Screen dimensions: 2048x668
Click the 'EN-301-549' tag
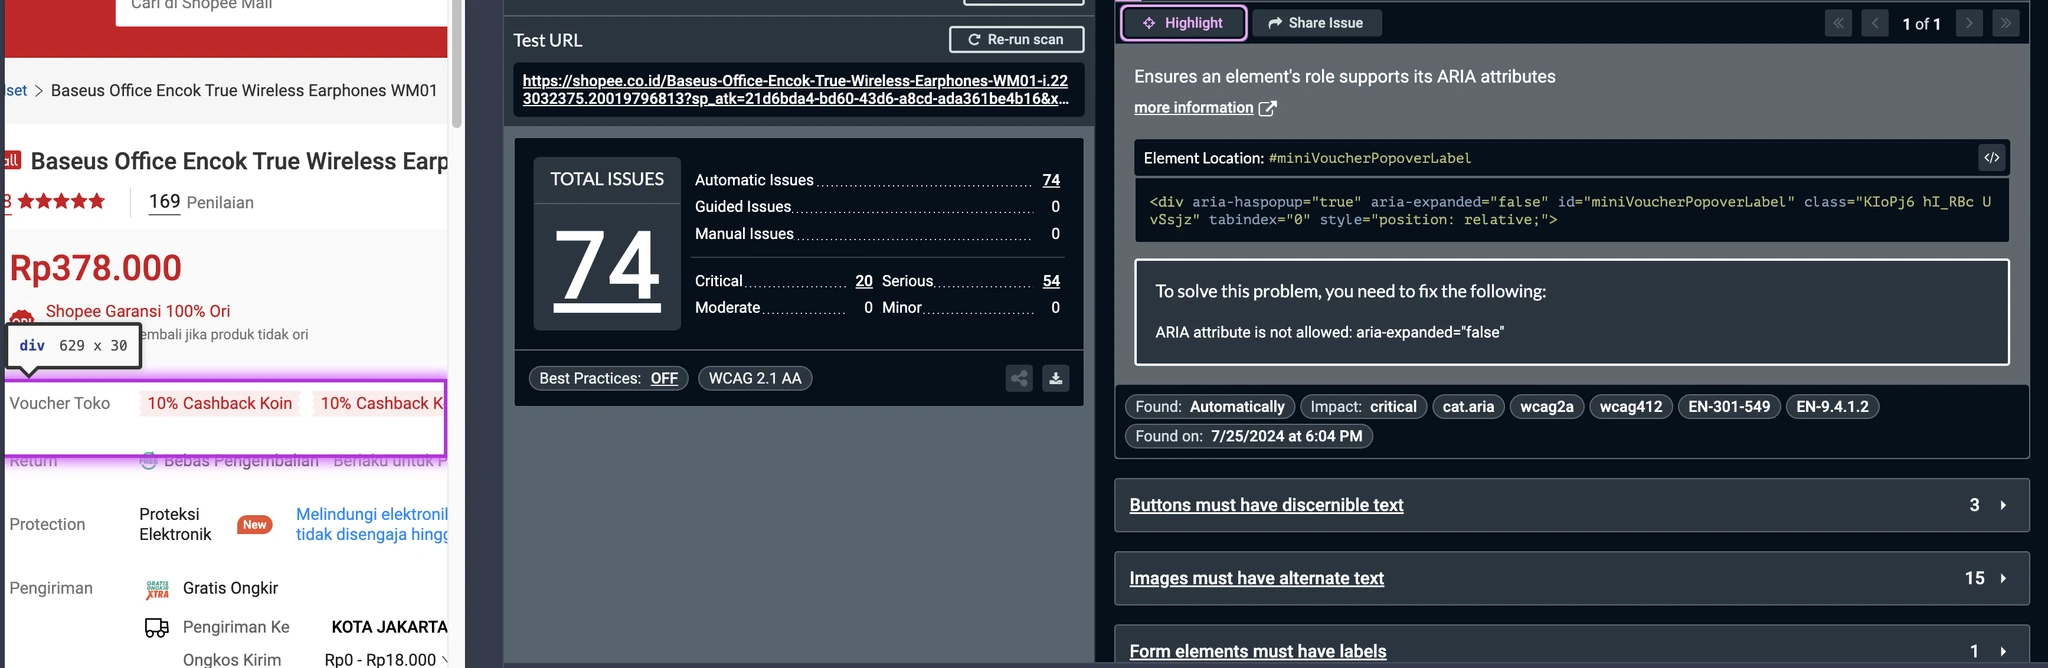(x=1729, y=406)
